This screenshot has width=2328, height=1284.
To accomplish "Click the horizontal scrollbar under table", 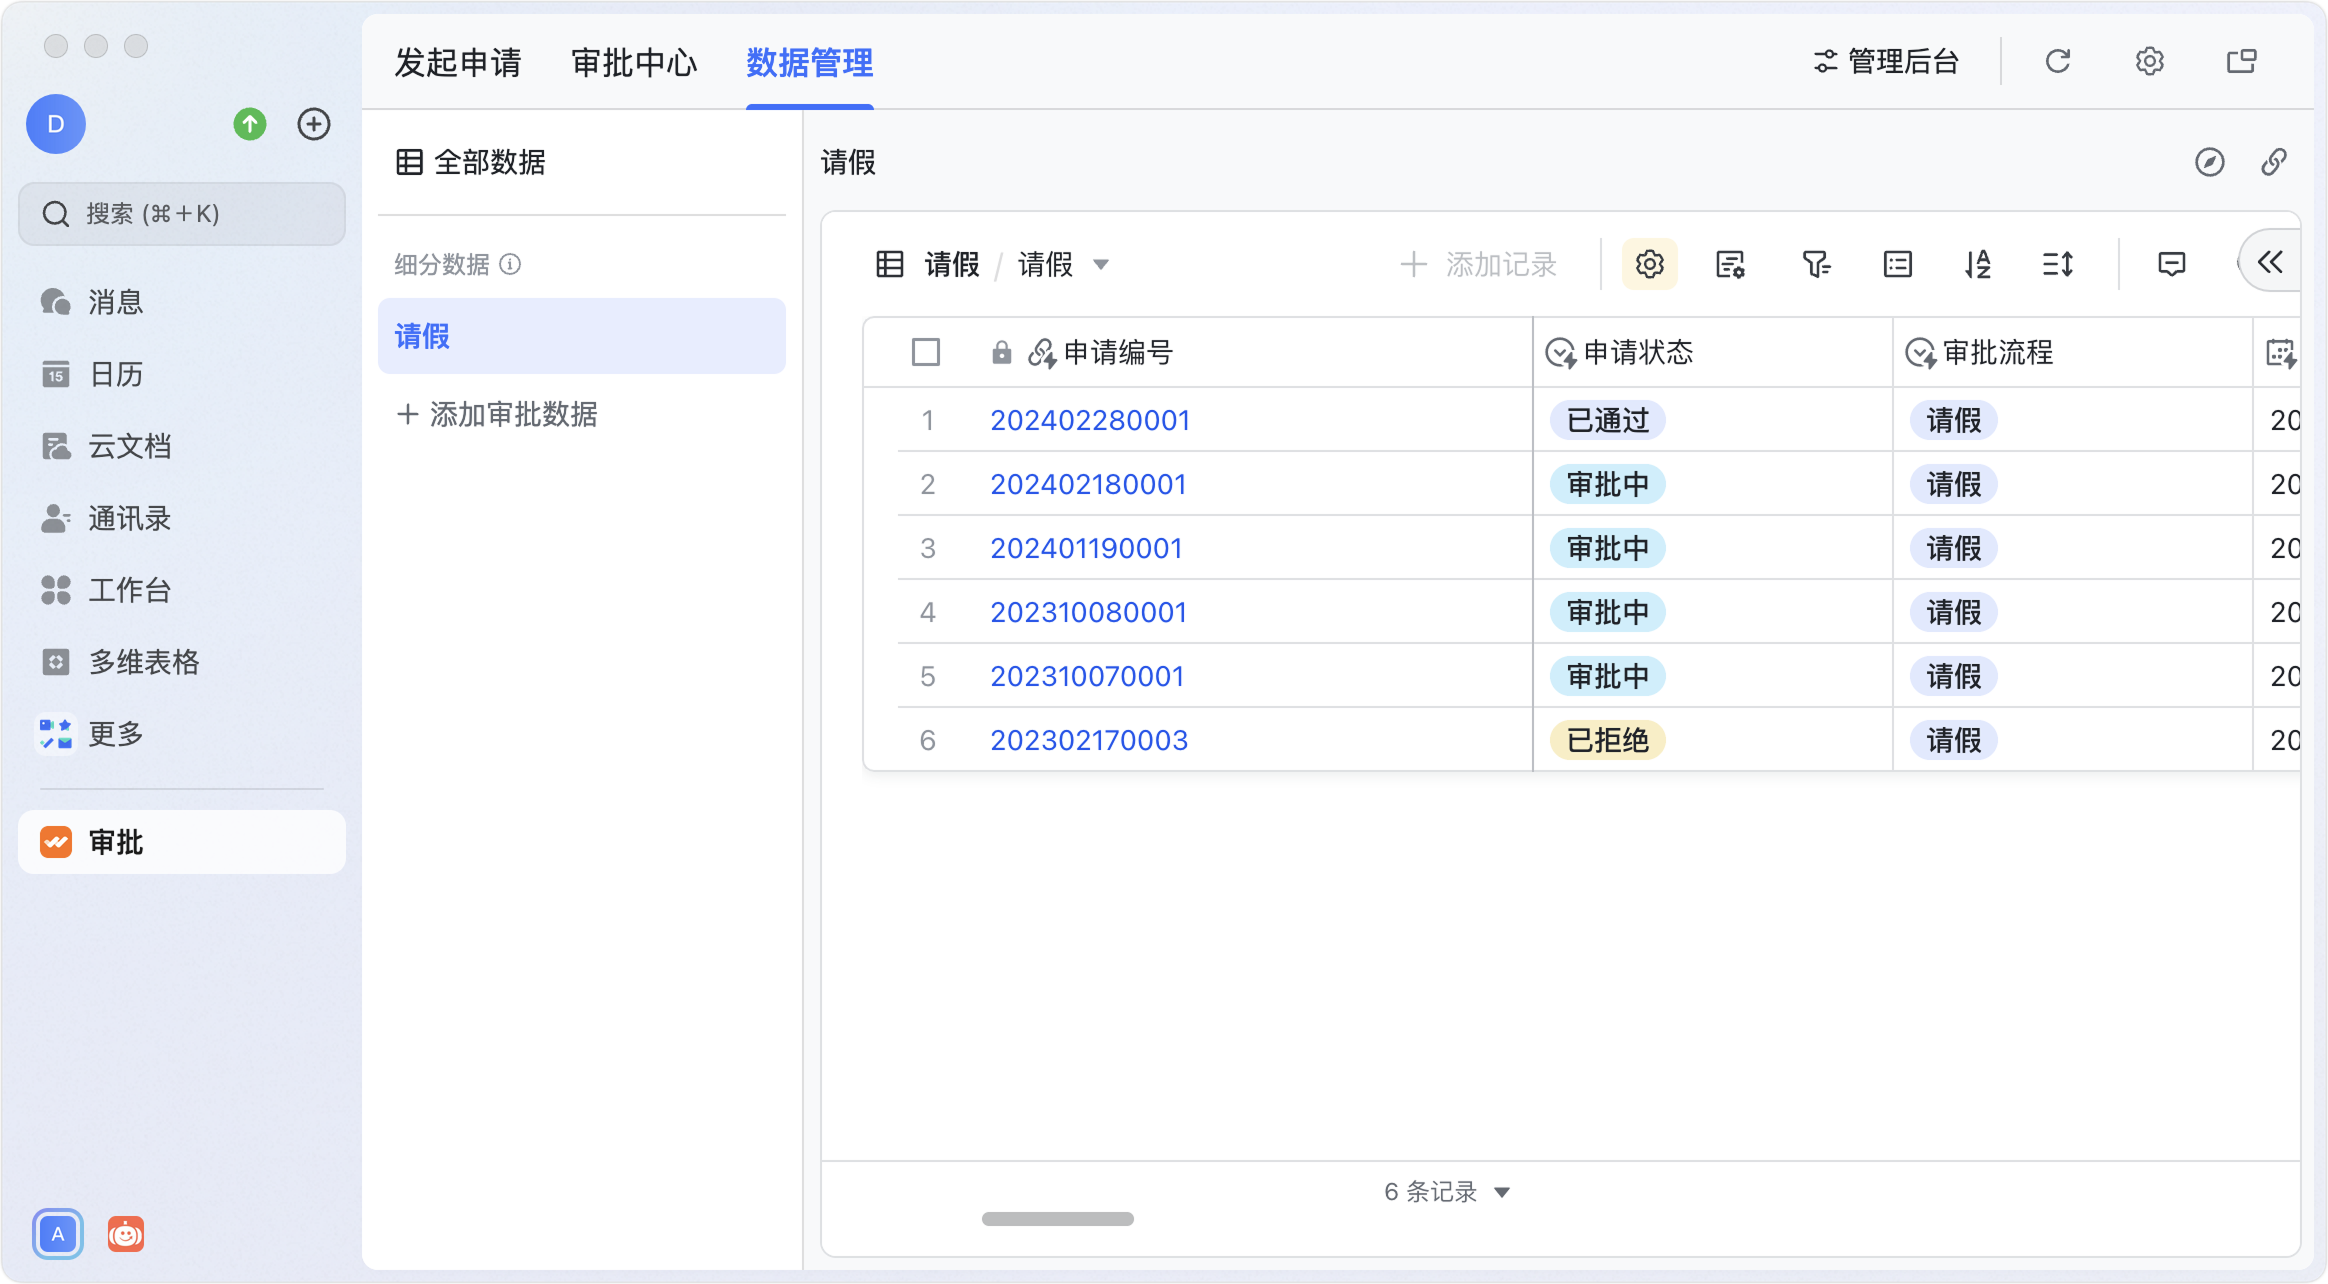I will click(1058, 1219).
